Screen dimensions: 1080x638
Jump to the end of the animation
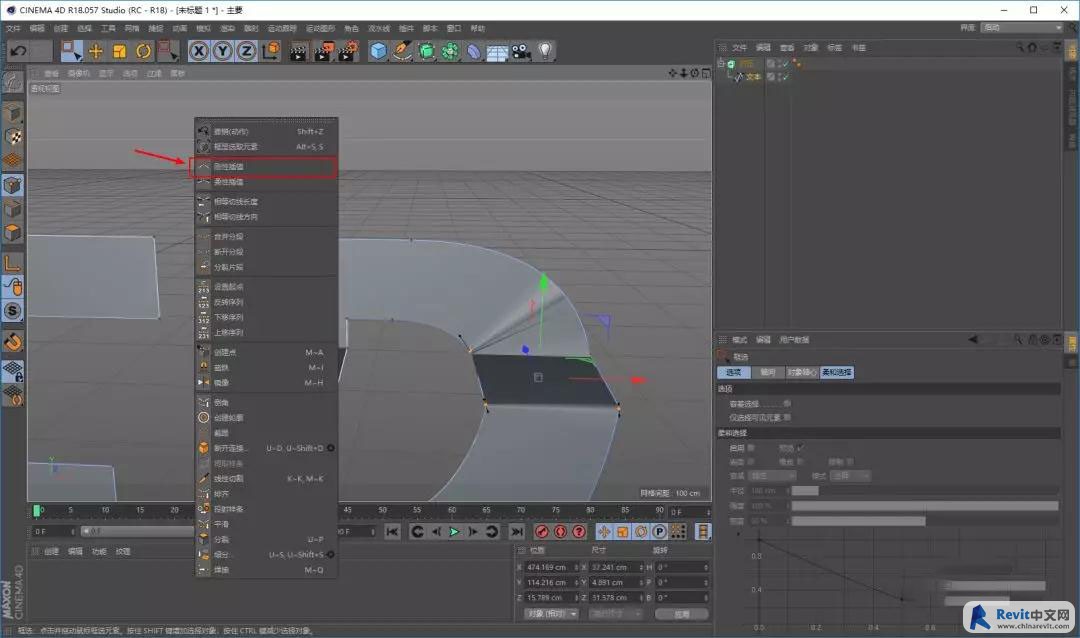click(x=517, y=531)
